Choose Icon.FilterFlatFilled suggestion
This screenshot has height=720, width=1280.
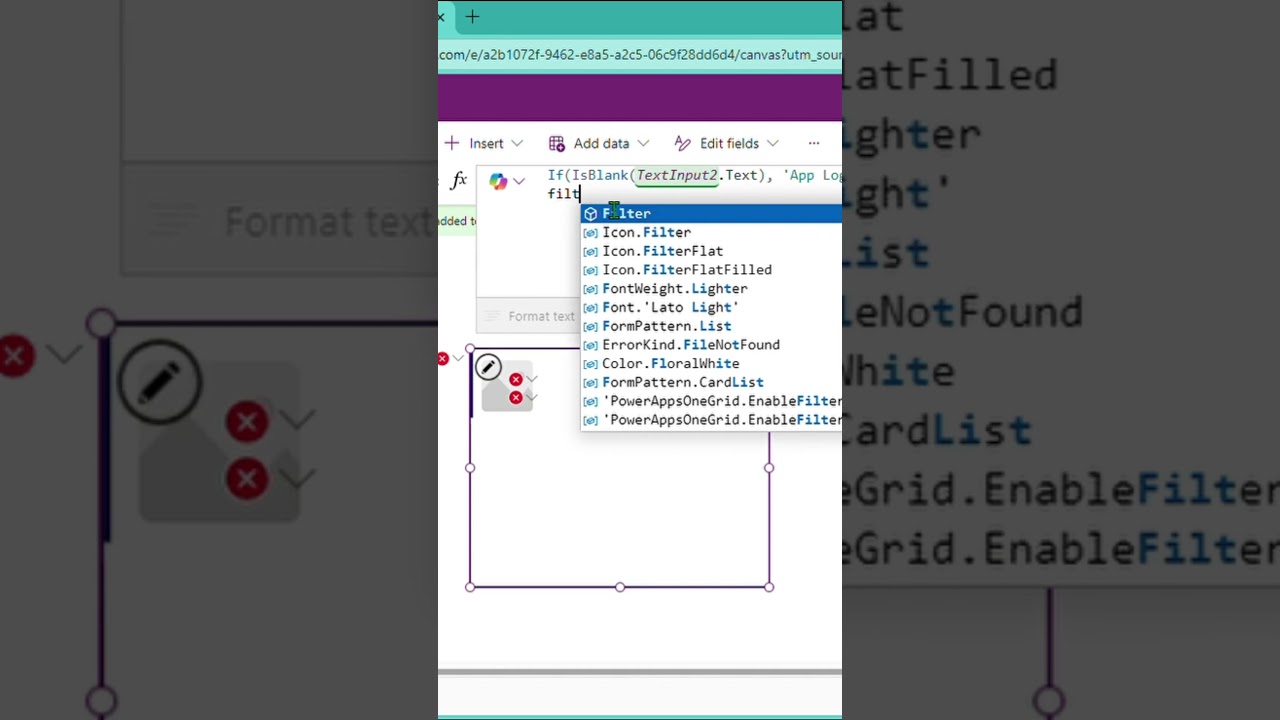tap(711, 270)
